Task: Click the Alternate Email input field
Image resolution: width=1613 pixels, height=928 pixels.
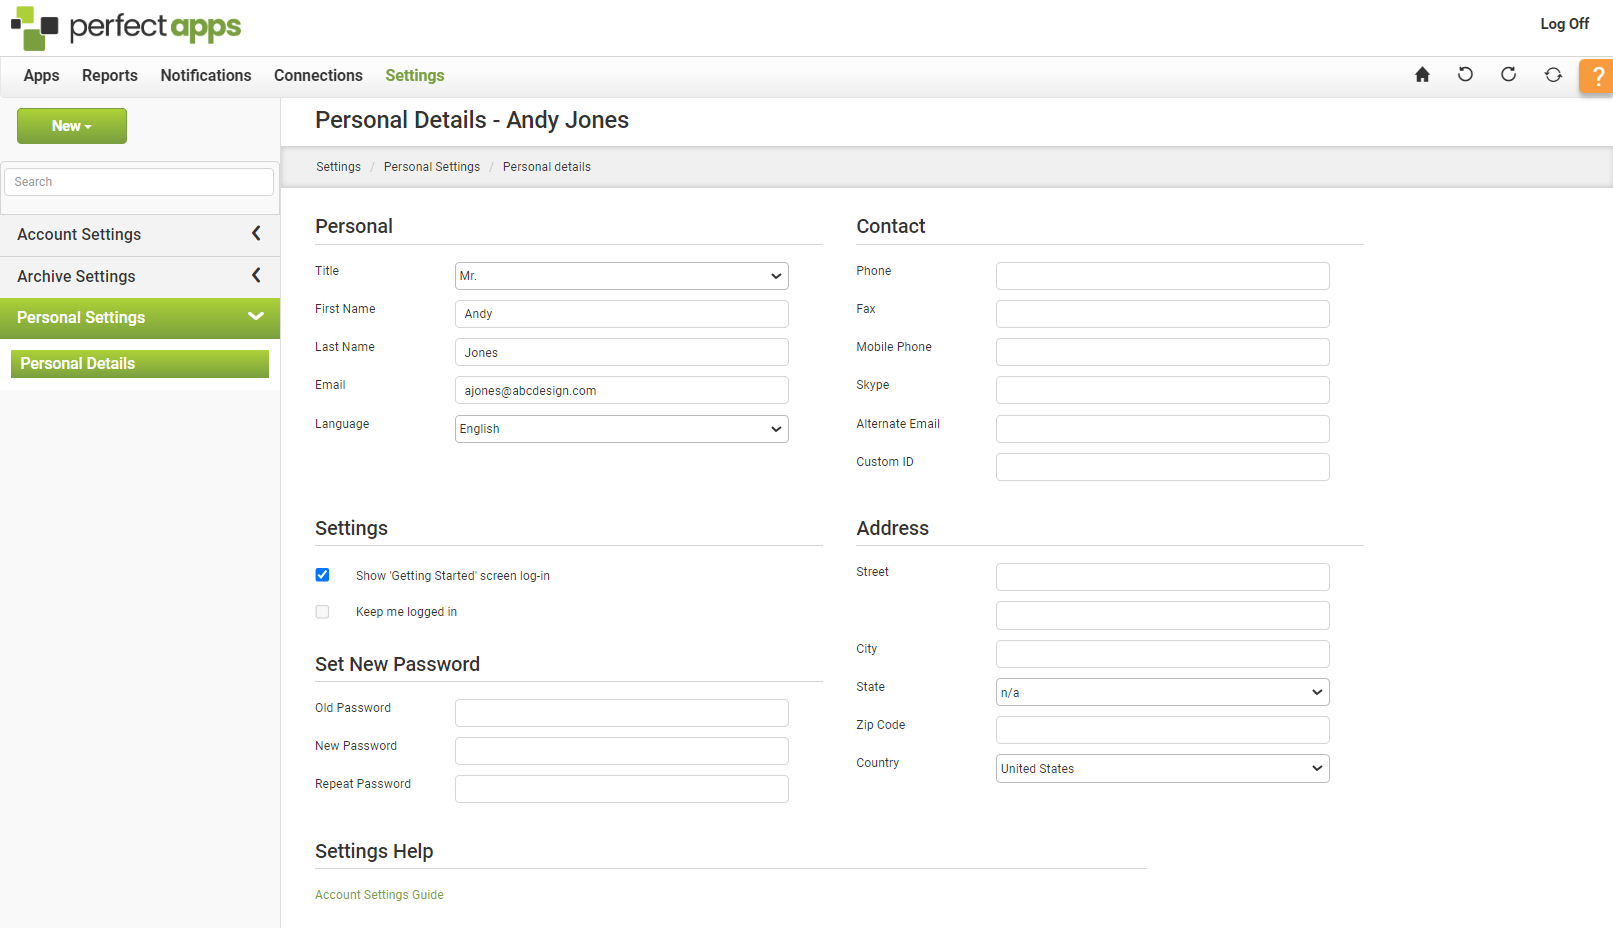Action: pyautogui.click(x=1163, y=429)
